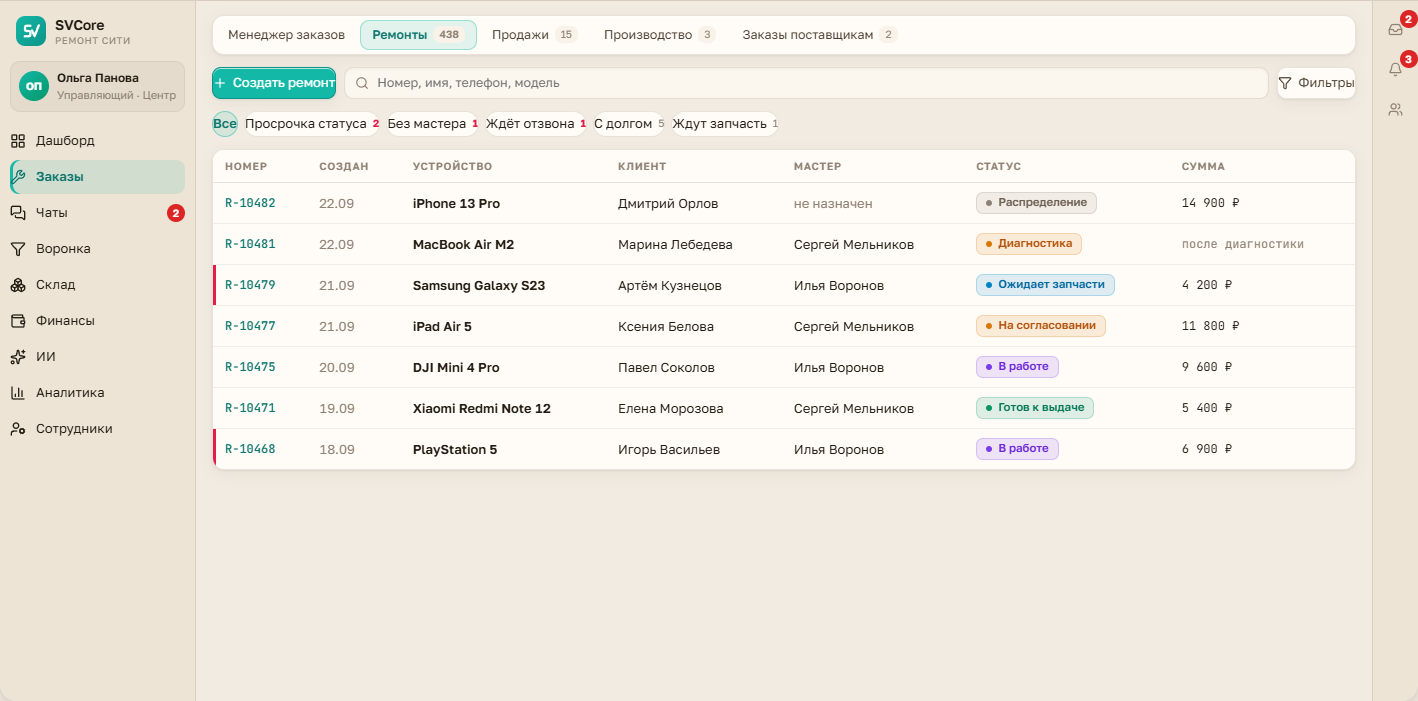Open the Воронка funnel icon
1418x701 pixels.
18,249
